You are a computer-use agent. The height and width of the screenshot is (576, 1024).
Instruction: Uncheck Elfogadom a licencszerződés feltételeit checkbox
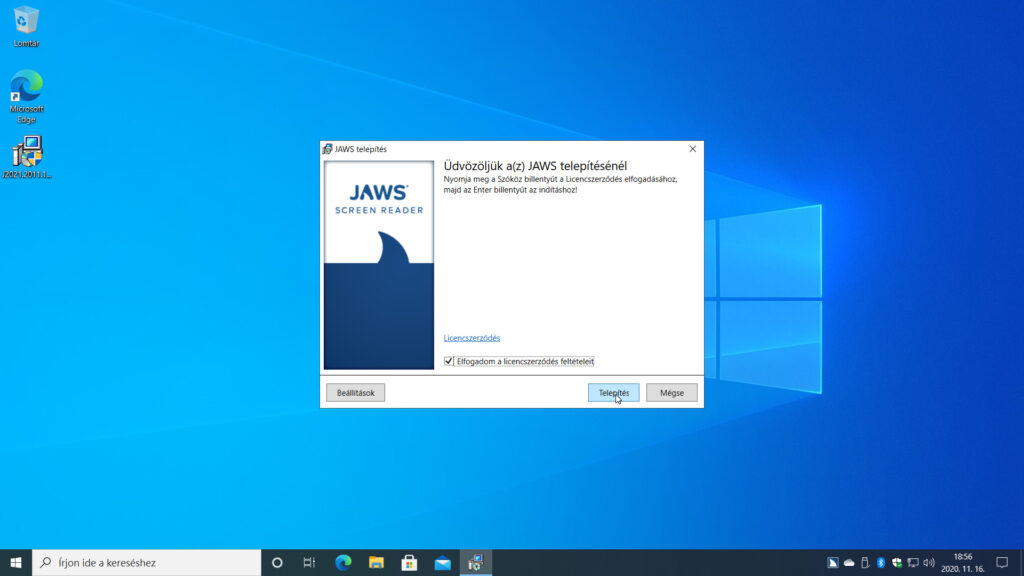point(449,361)
